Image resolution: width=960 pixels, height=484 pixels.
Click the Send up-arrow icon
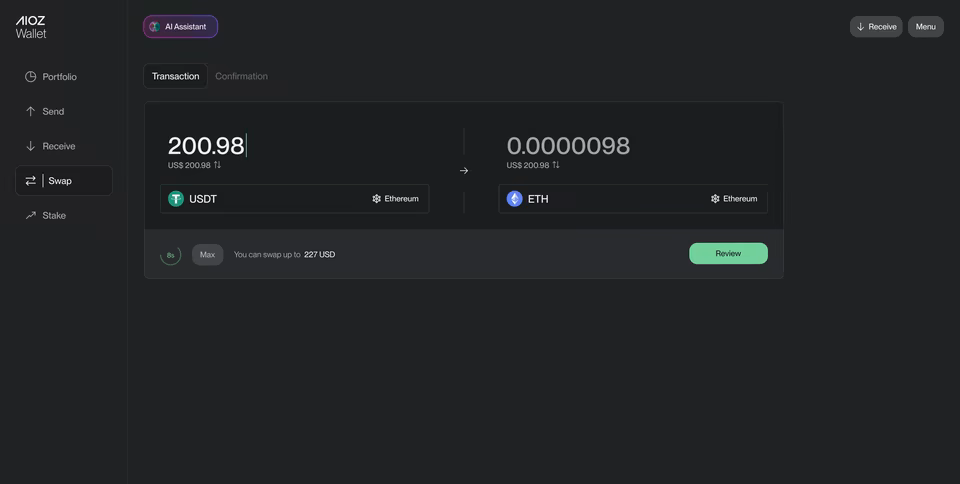(31, 111)
